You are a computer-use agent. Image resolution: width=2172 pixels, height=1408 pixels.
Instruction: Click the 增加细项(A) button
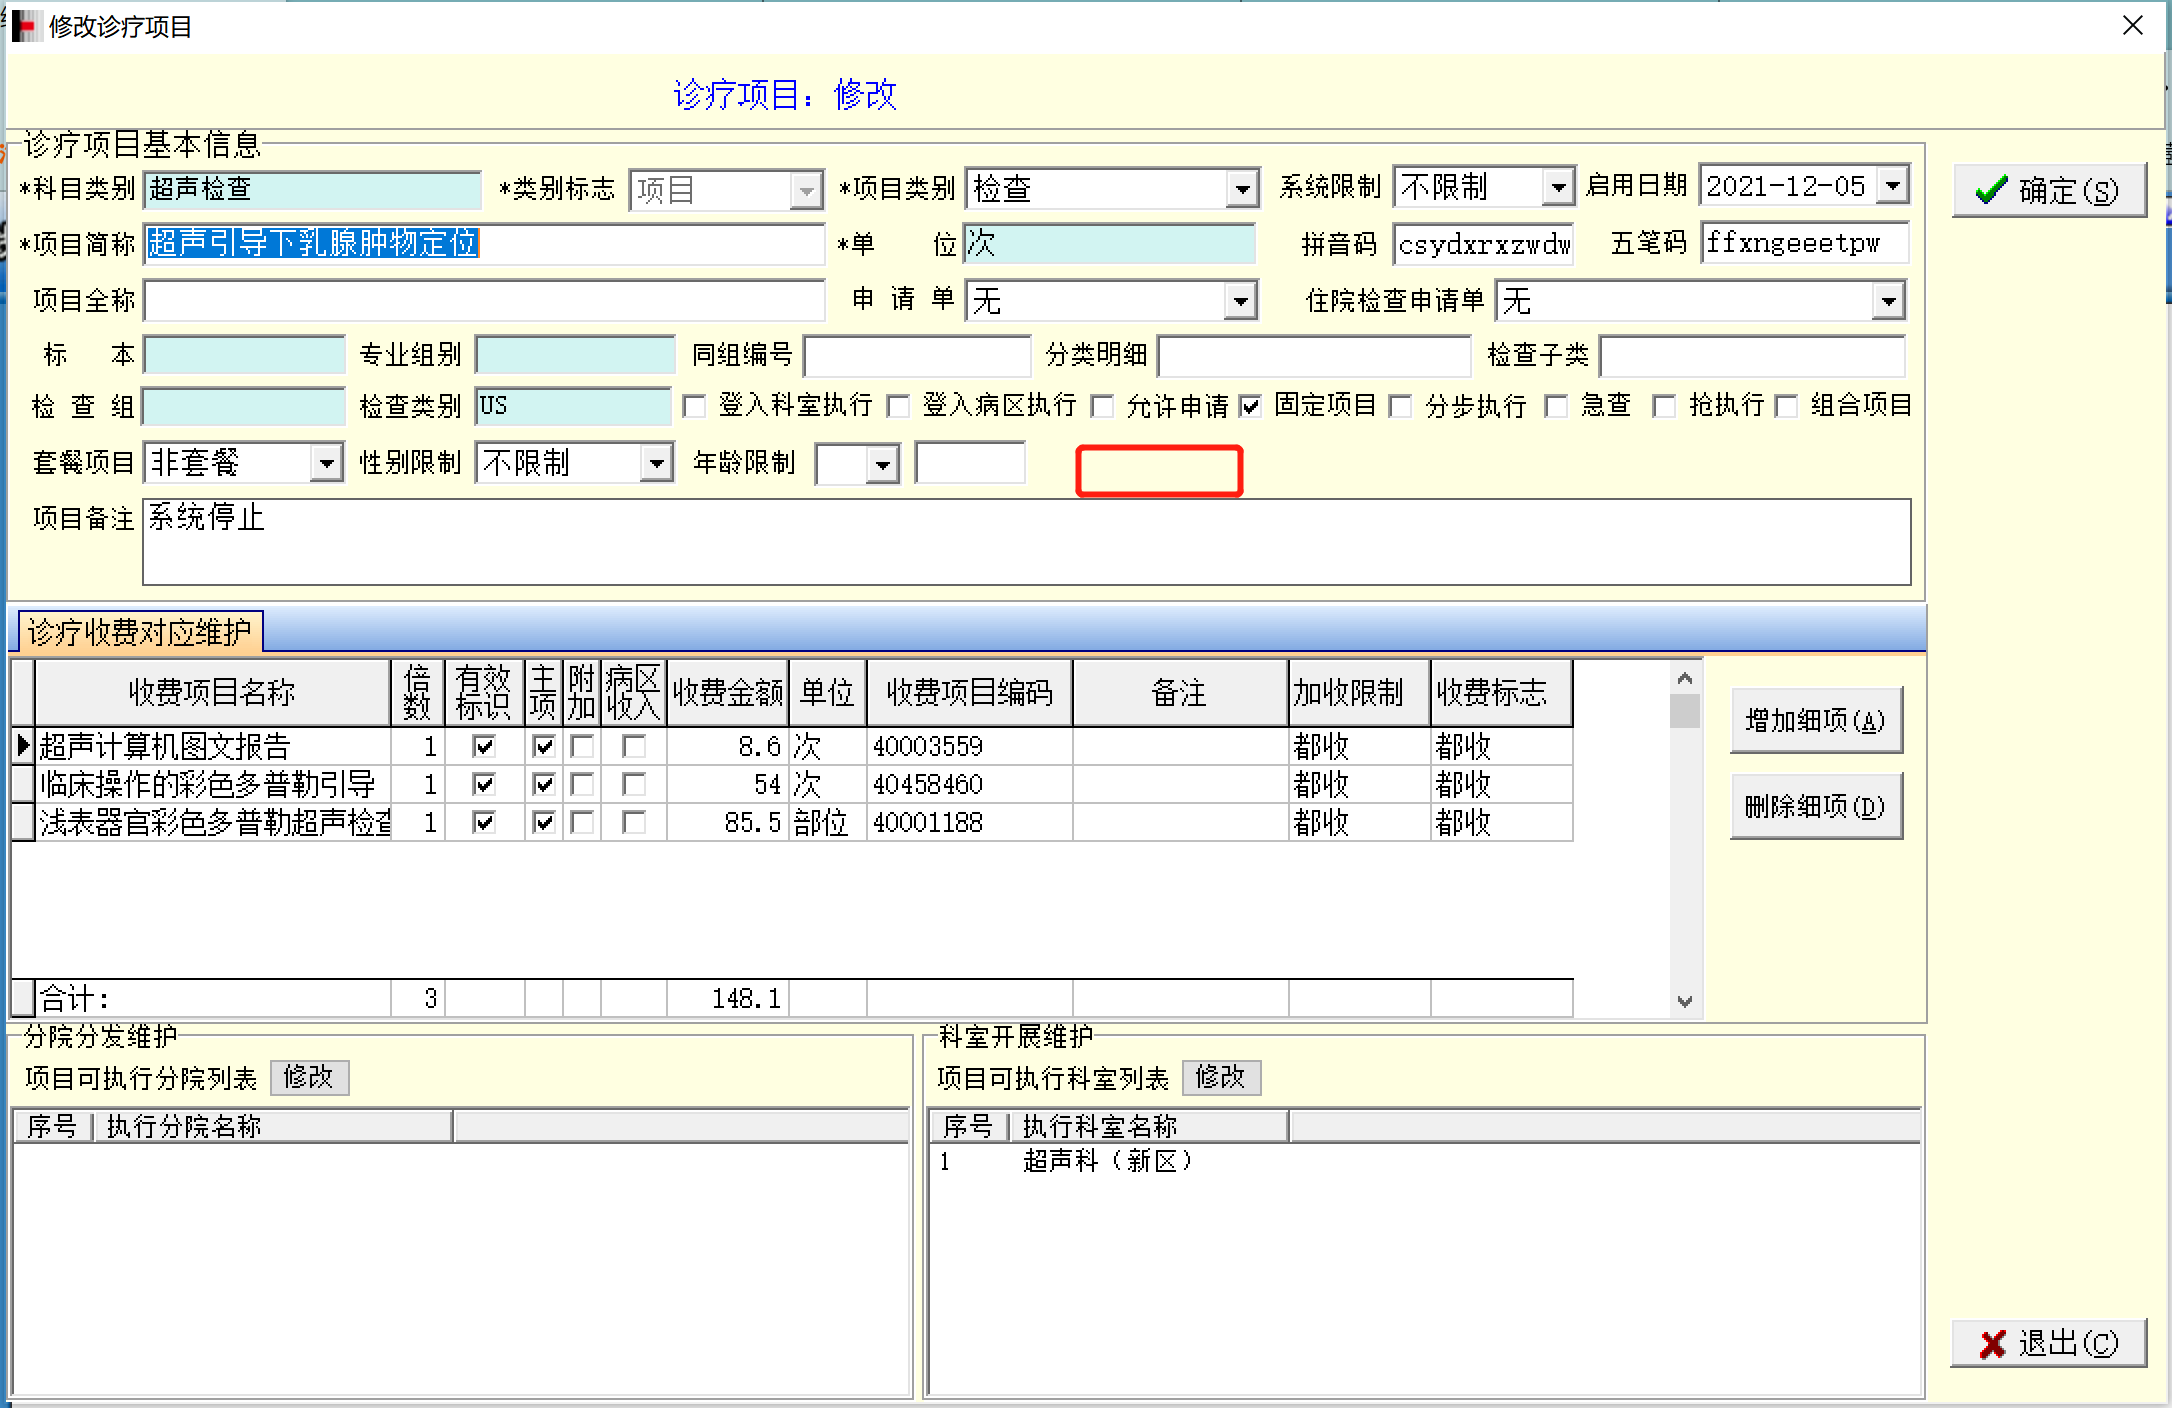1815,720
